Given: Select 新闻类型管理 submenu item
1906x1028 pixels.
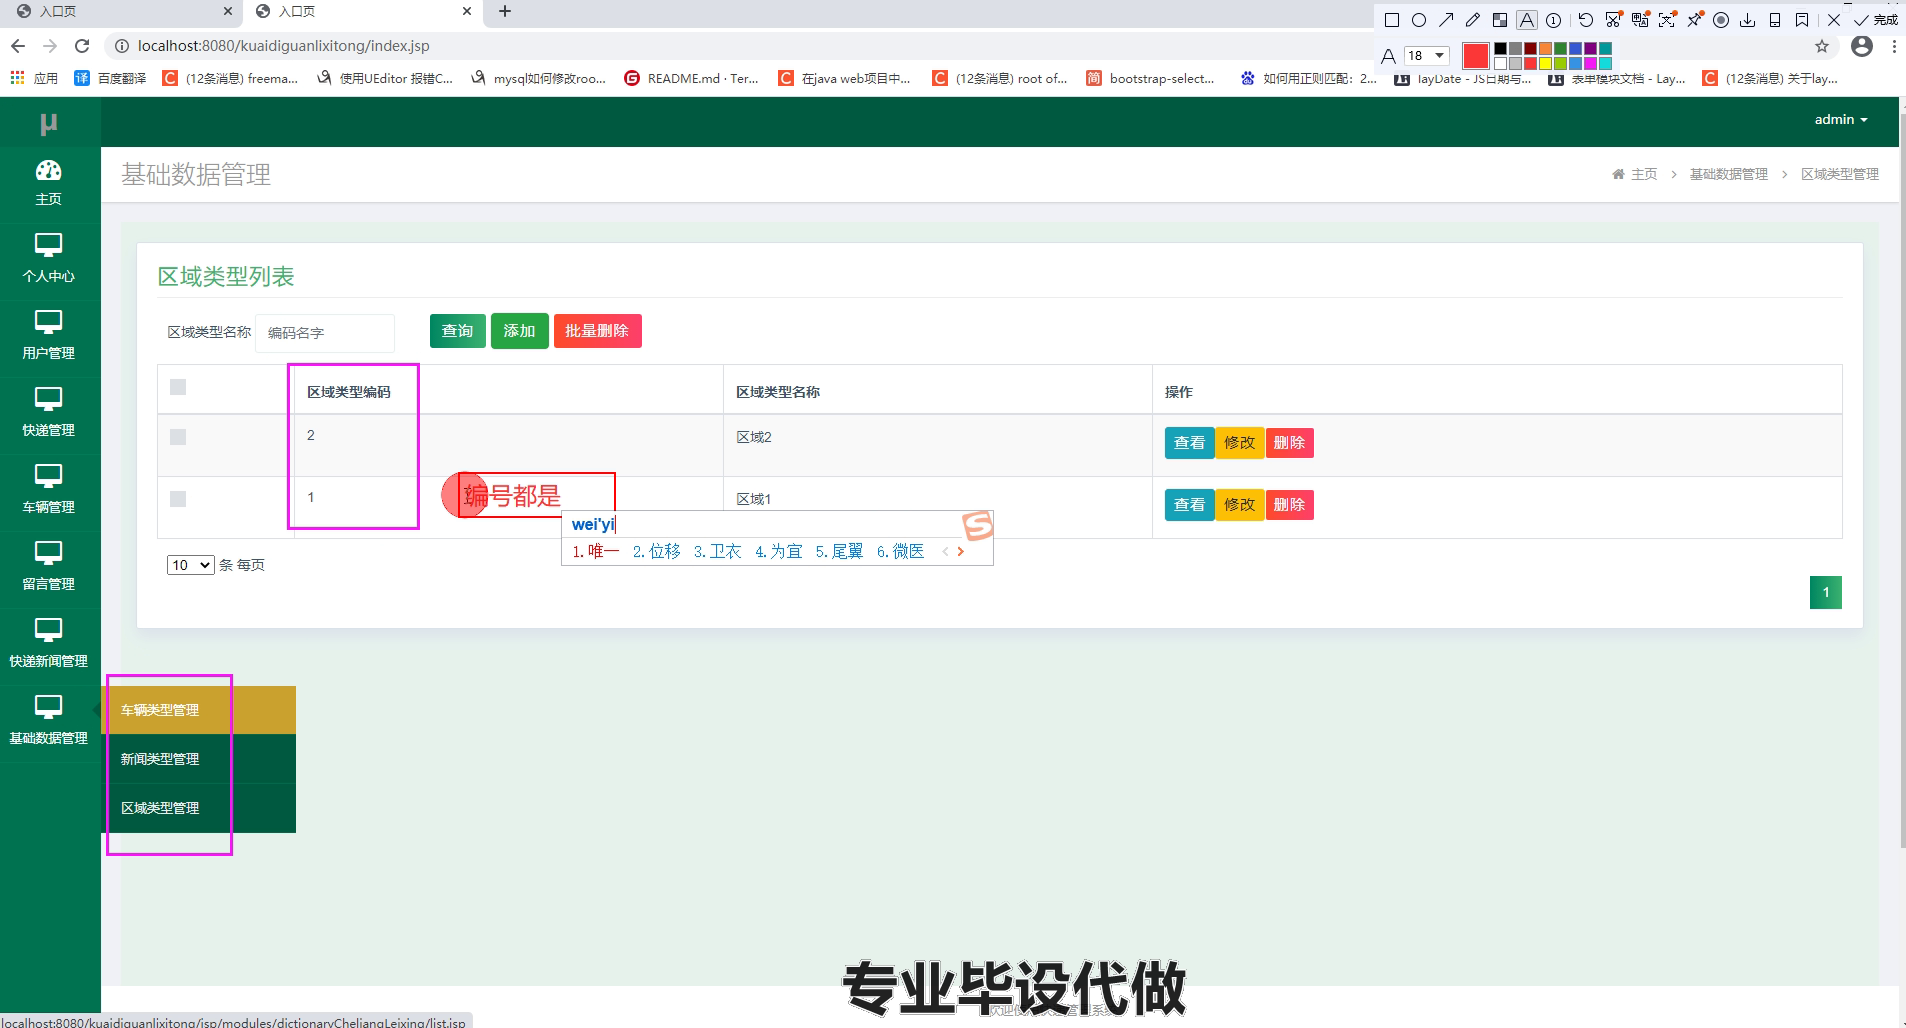Looking at the screenshot, I should click(x=199, y=759).
